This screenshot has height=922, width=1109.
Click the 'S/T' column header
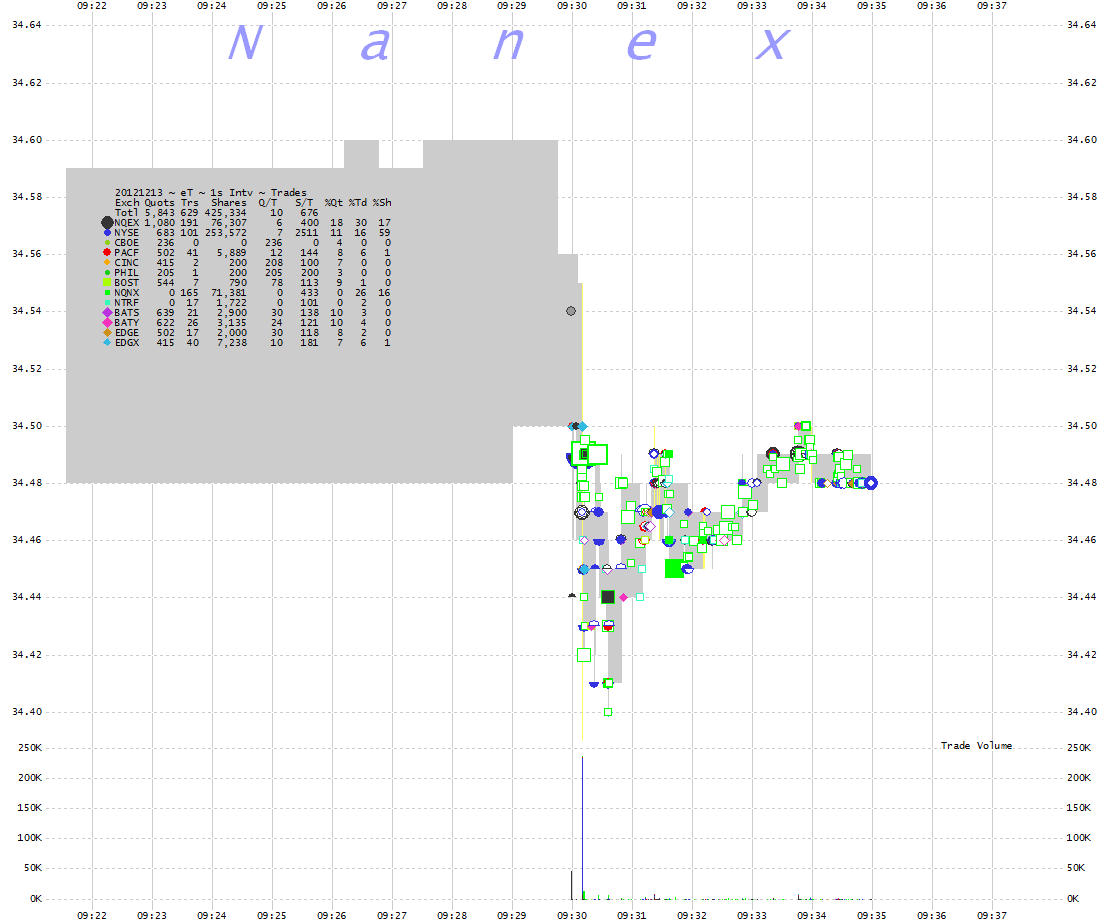point(304,202)
